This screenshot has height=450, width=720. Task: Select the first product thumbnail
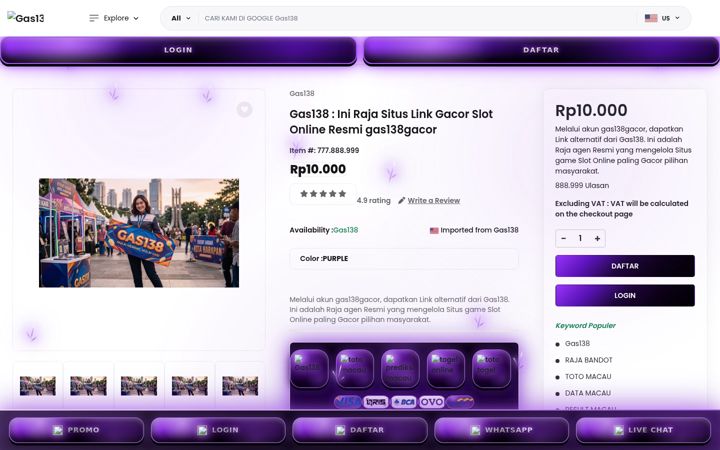38,386
